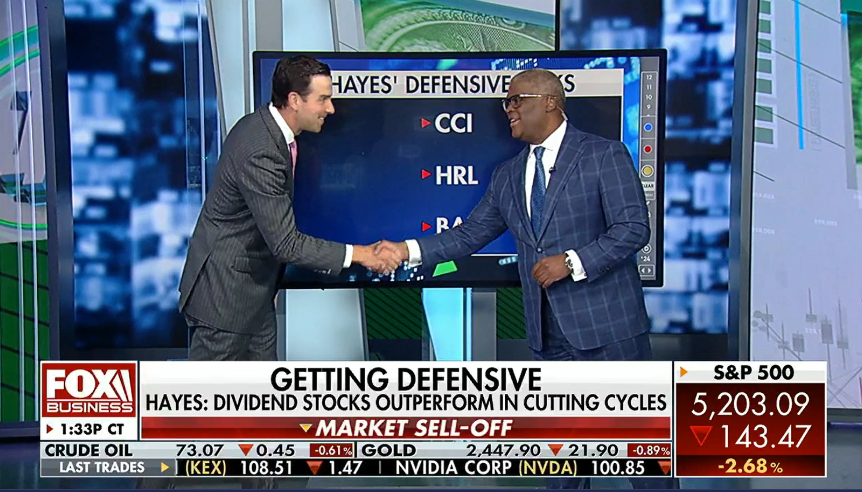Click the Fox Business logo
This screenshot has height=492, width=862.
(x=89, y=390)
